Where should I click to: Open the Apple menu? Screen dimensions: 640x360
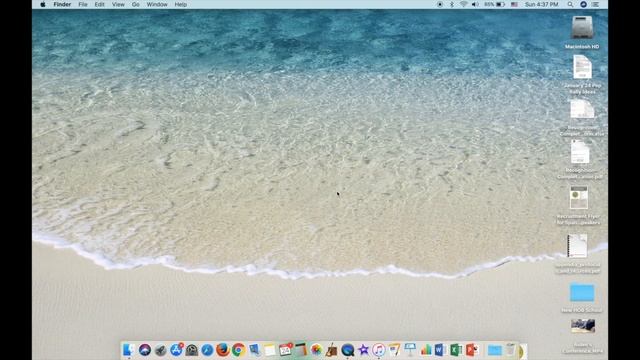point(43,4)
